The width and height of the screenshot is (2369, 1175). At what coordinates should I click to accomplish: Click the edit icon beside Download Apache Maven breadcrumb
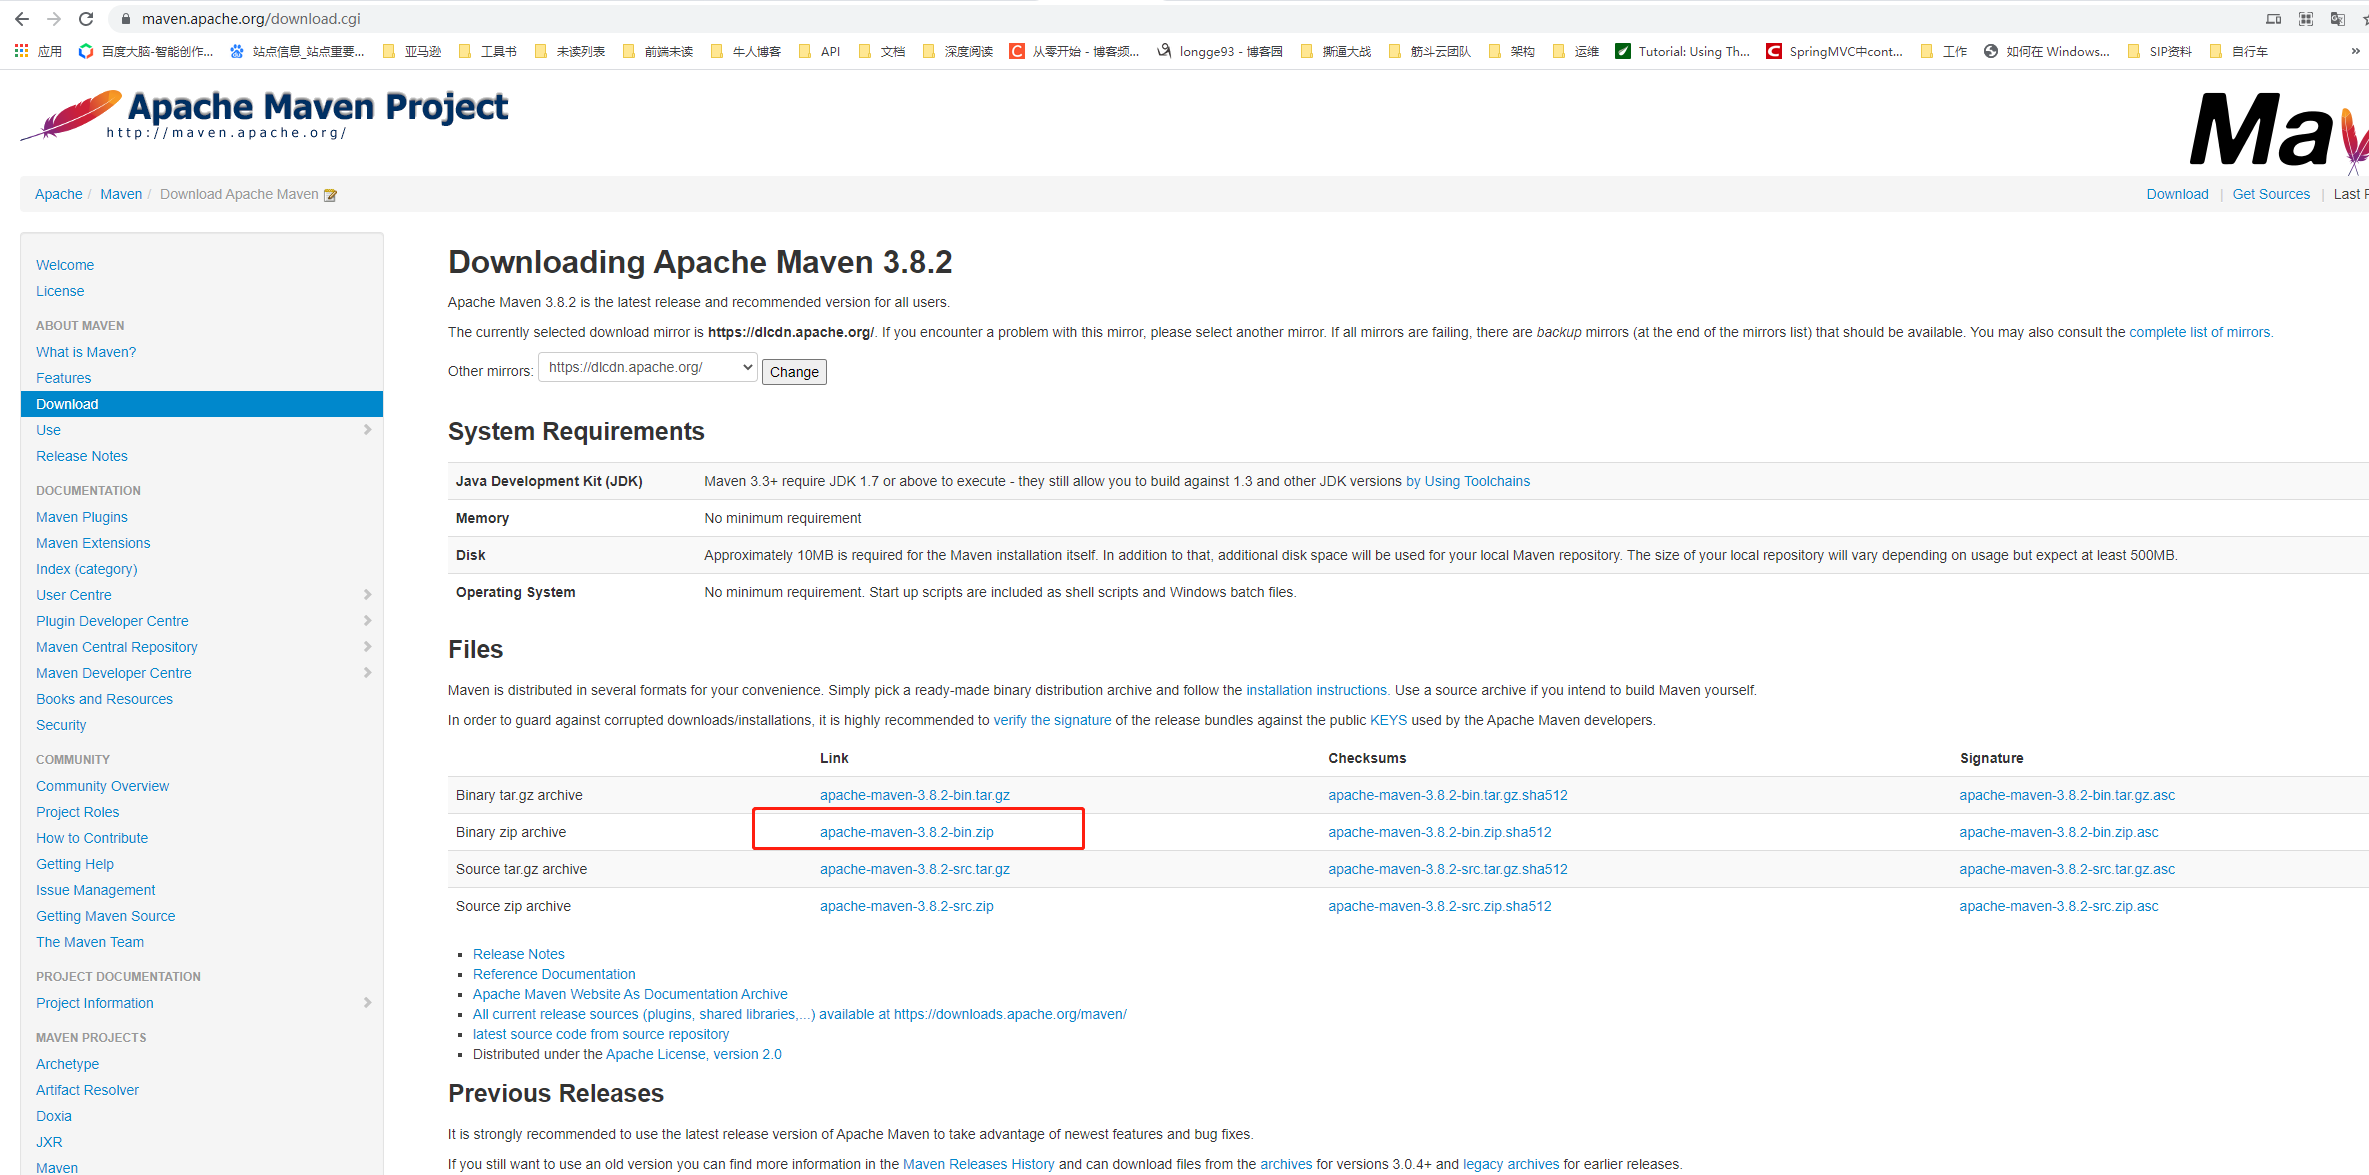pyautogui.click(x=330, y=194)
